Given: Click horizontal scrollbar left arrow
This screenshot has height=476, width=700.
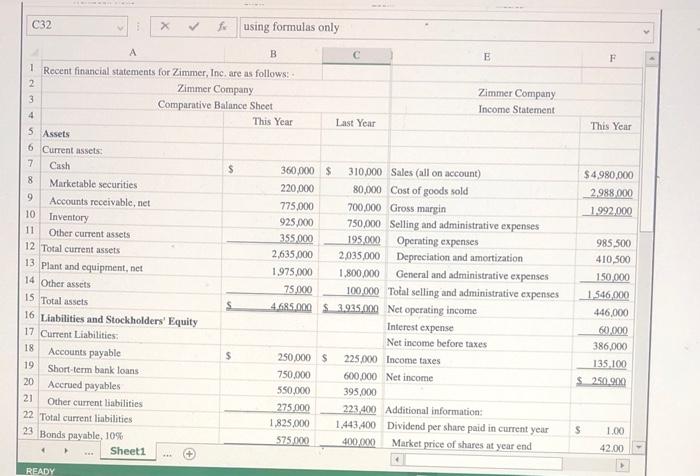Looking at the screenshot, I should pos(398,459).
